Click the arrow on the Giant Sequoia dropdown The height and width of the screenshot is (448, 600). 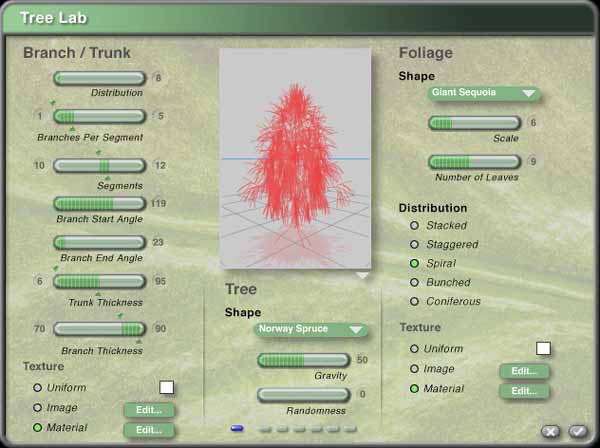tap(529, 93)
